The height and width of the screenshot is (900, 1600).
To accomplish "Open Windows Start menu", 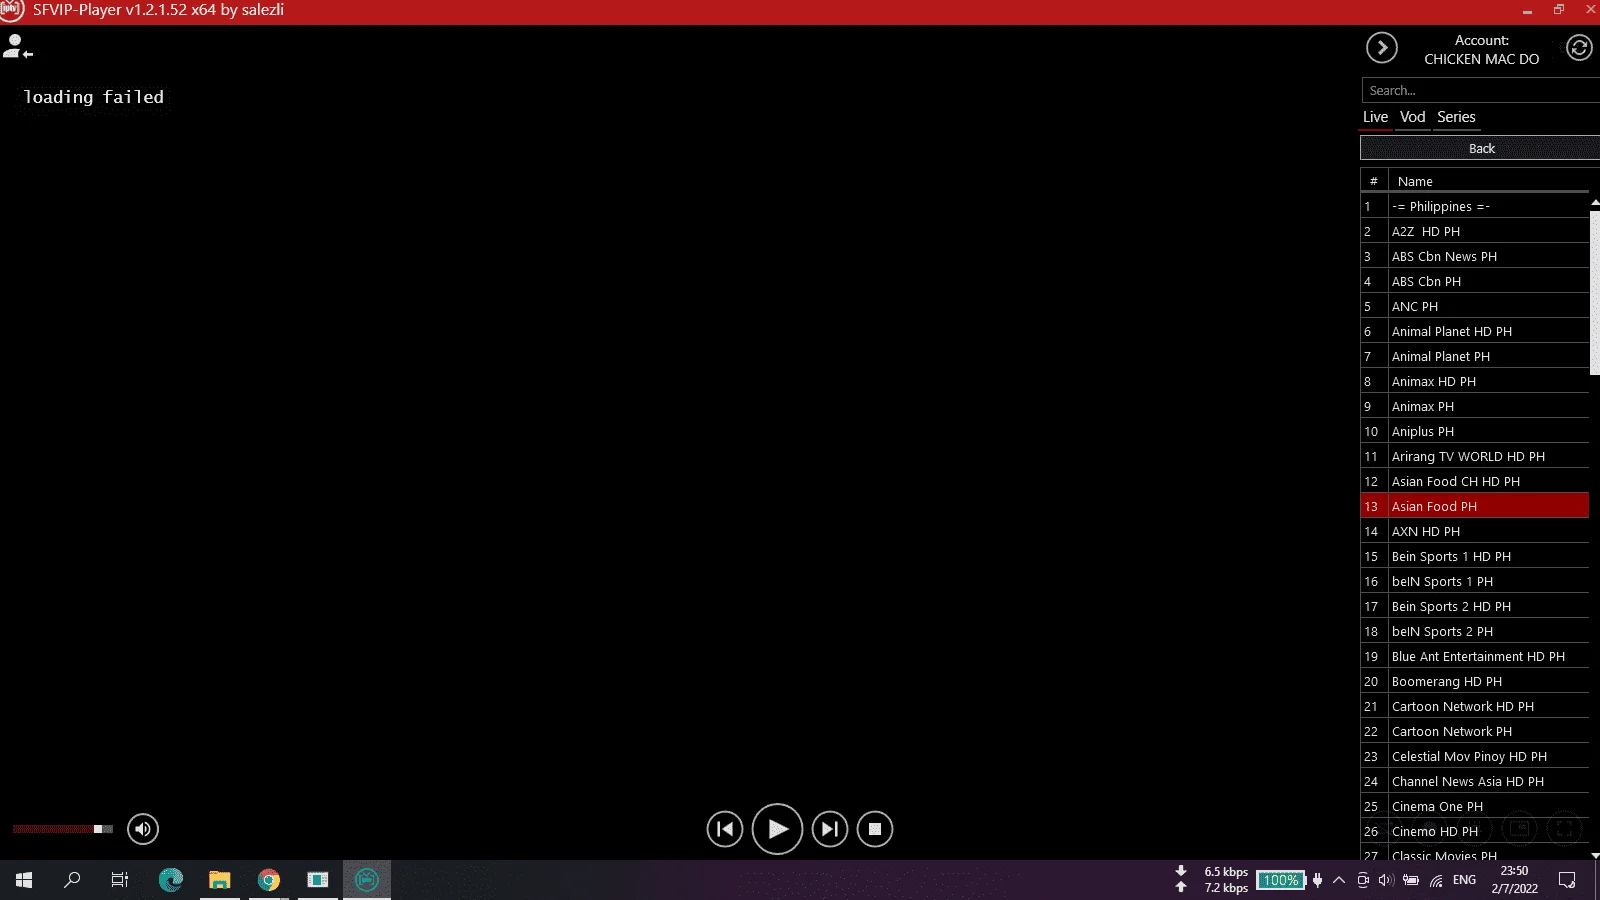I will [x=24, y=880].
